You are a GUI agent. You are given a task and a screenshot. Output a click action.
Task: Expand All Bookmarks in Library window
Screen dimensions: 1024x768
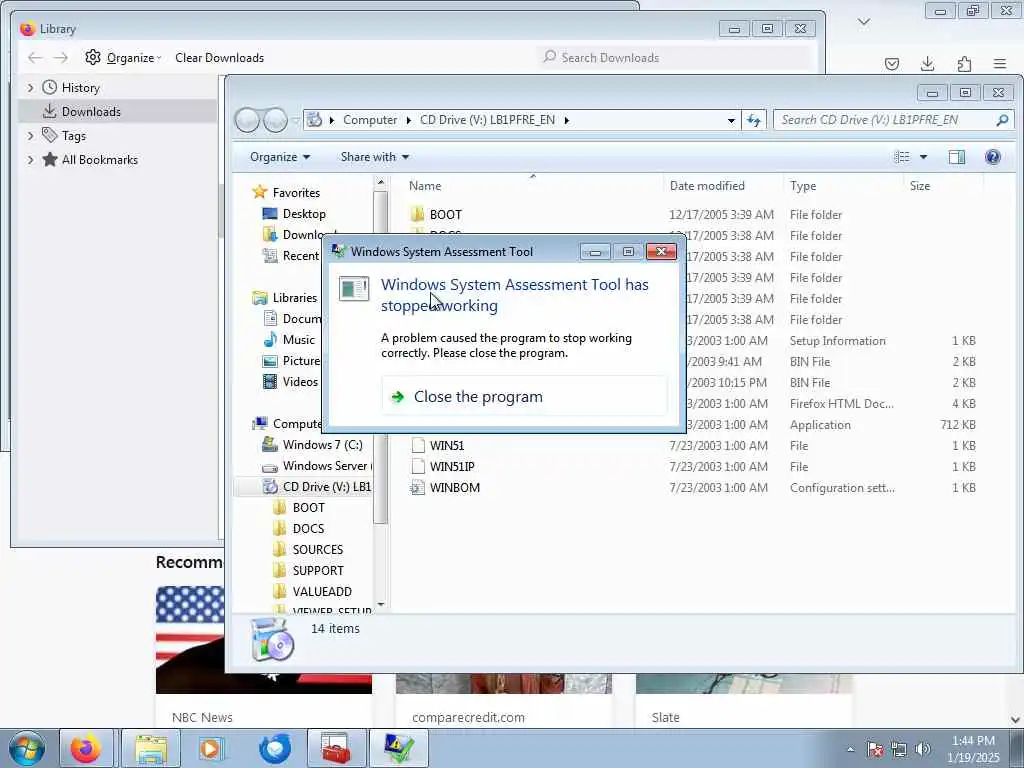click(x=30, y=160)
